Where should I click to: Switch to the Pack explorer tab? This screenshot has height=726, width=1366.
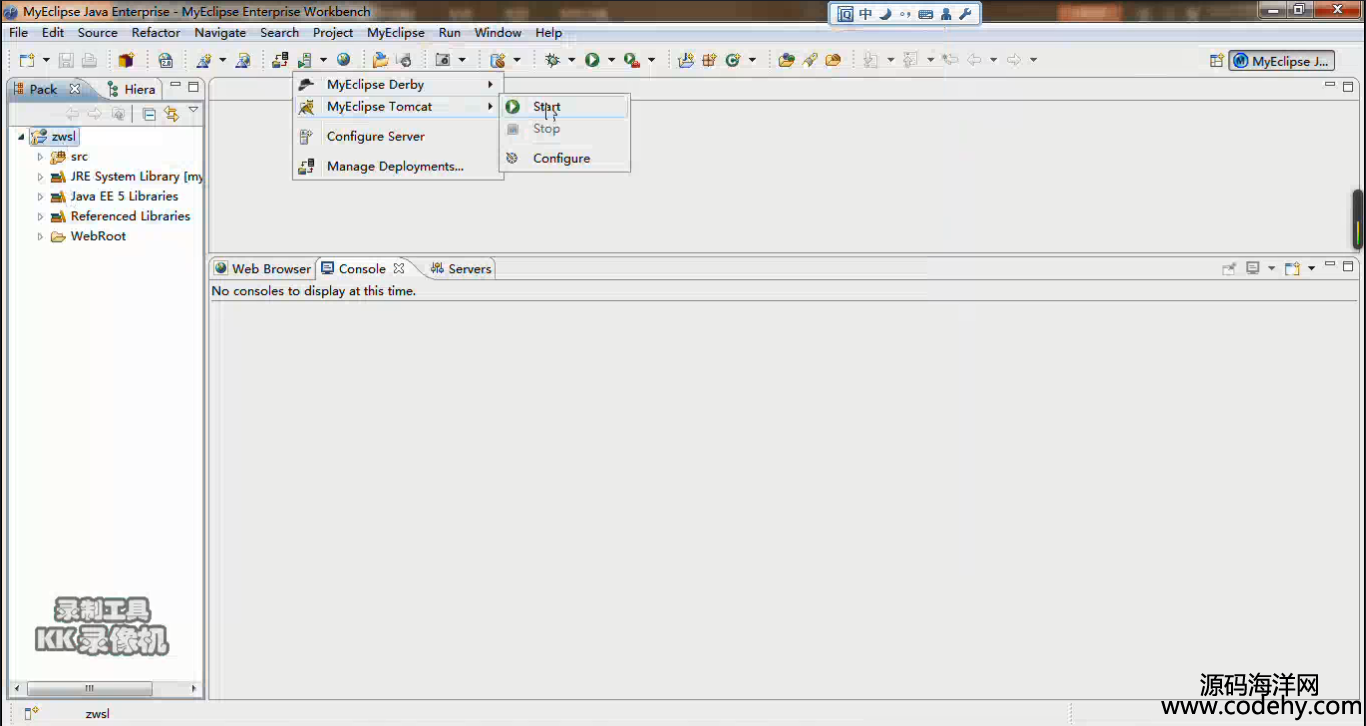point(43,89)
